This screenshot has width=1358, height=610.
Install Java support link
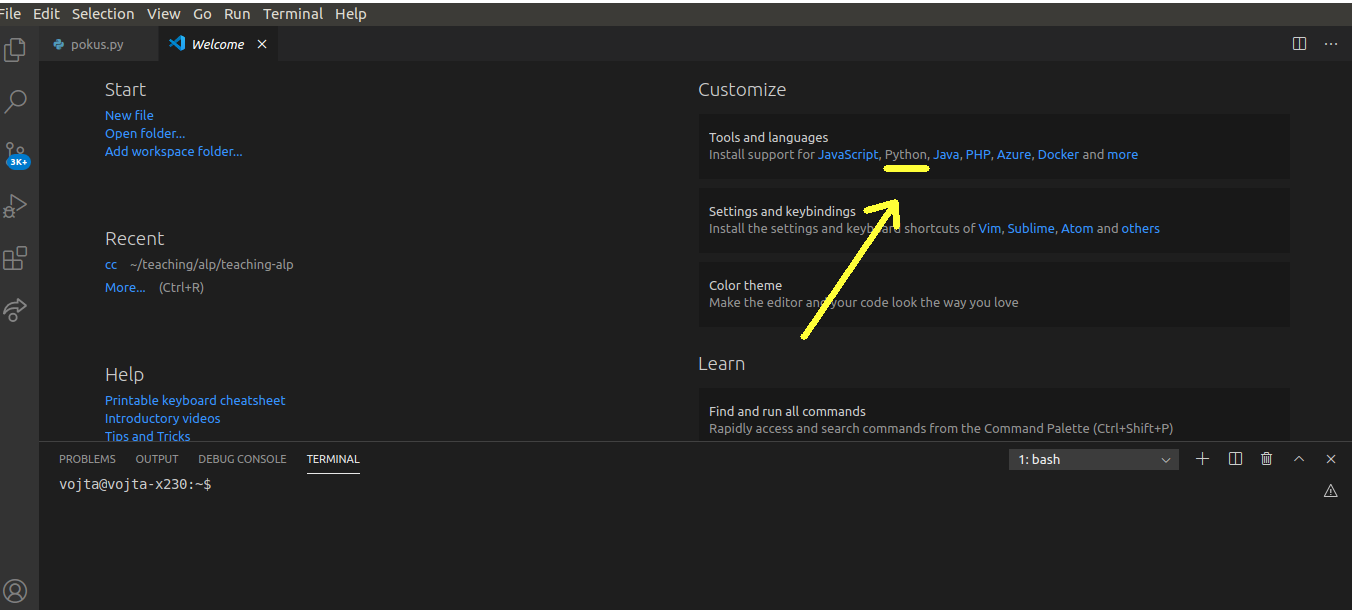click(x=946, y=155)
